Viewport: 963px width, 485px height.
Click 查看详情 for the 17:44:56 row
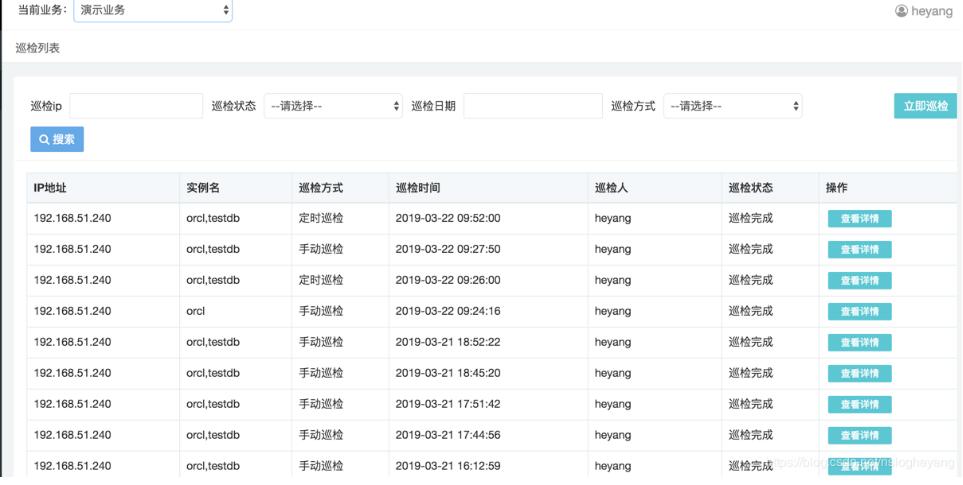[x=859, y=436]
